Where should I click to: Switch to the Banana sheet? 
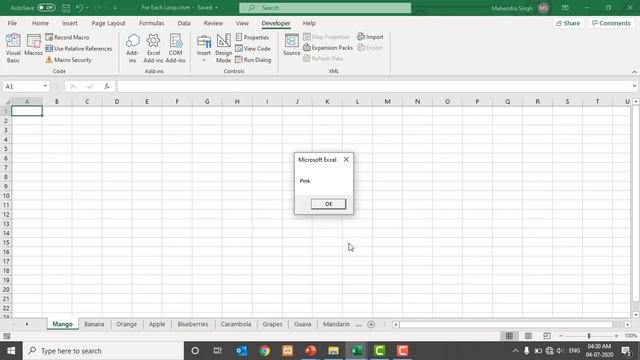94,324
